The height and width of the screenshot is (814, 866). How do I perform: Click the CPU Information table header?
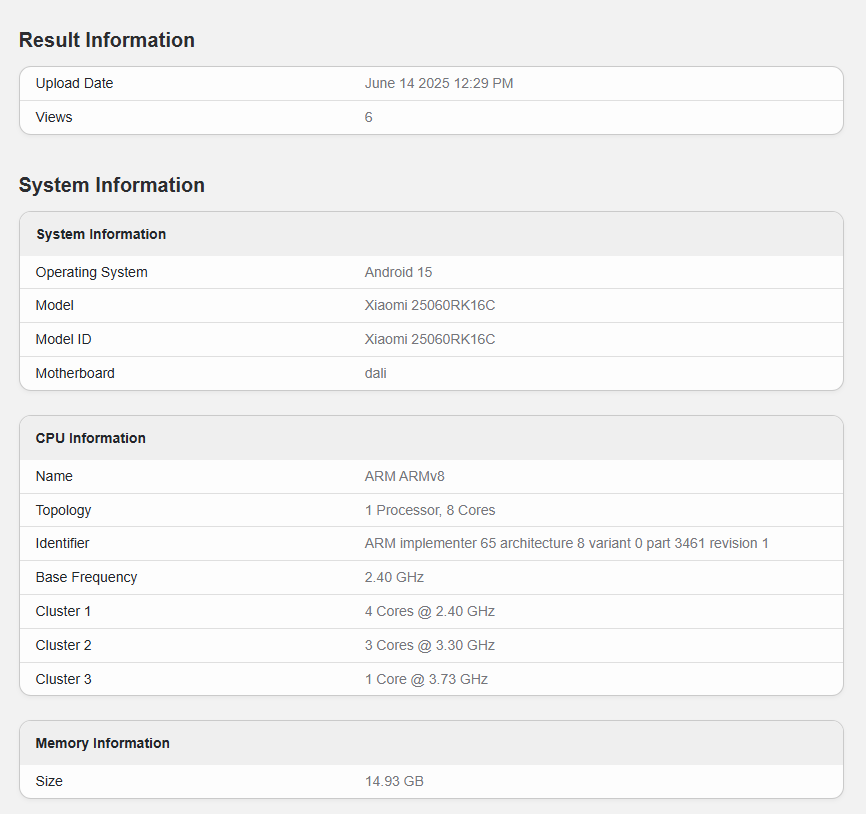[x=91, y=438]
